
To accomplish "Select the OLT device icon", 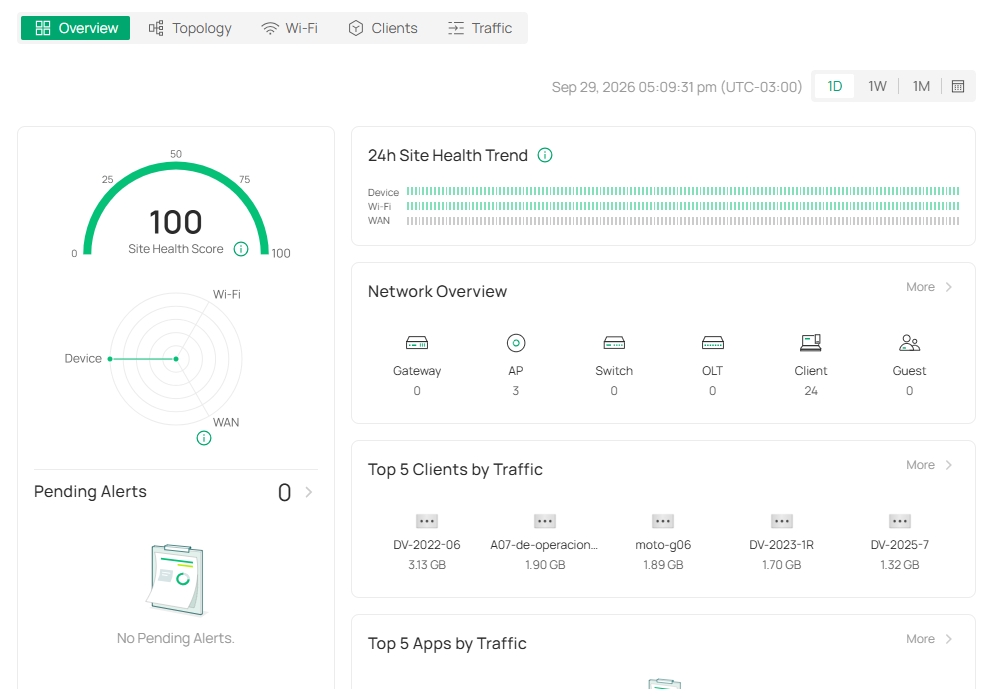I will click(713, 343).
